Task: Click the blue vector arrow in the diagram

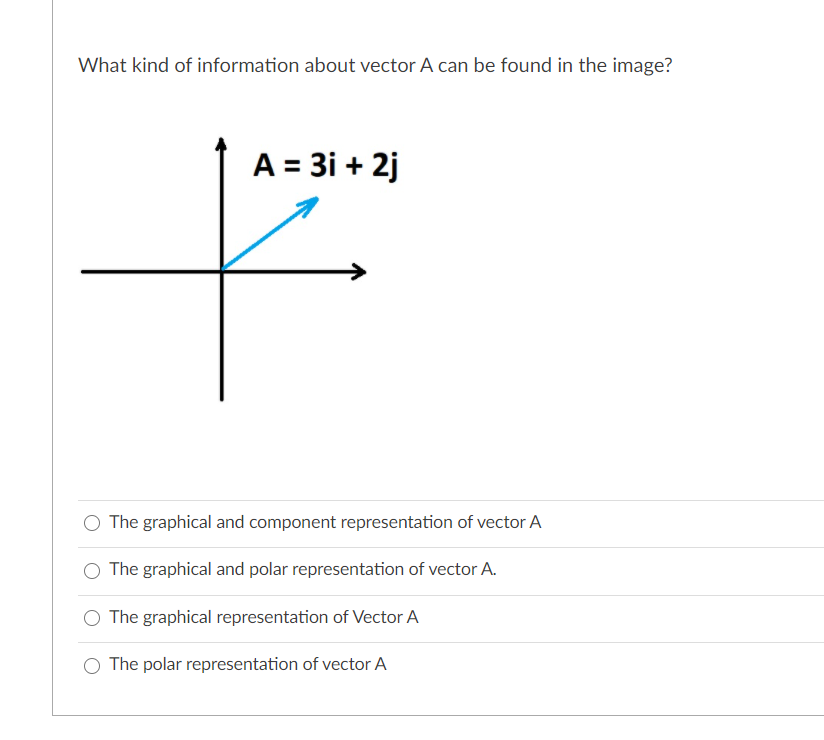Action: 270,235
